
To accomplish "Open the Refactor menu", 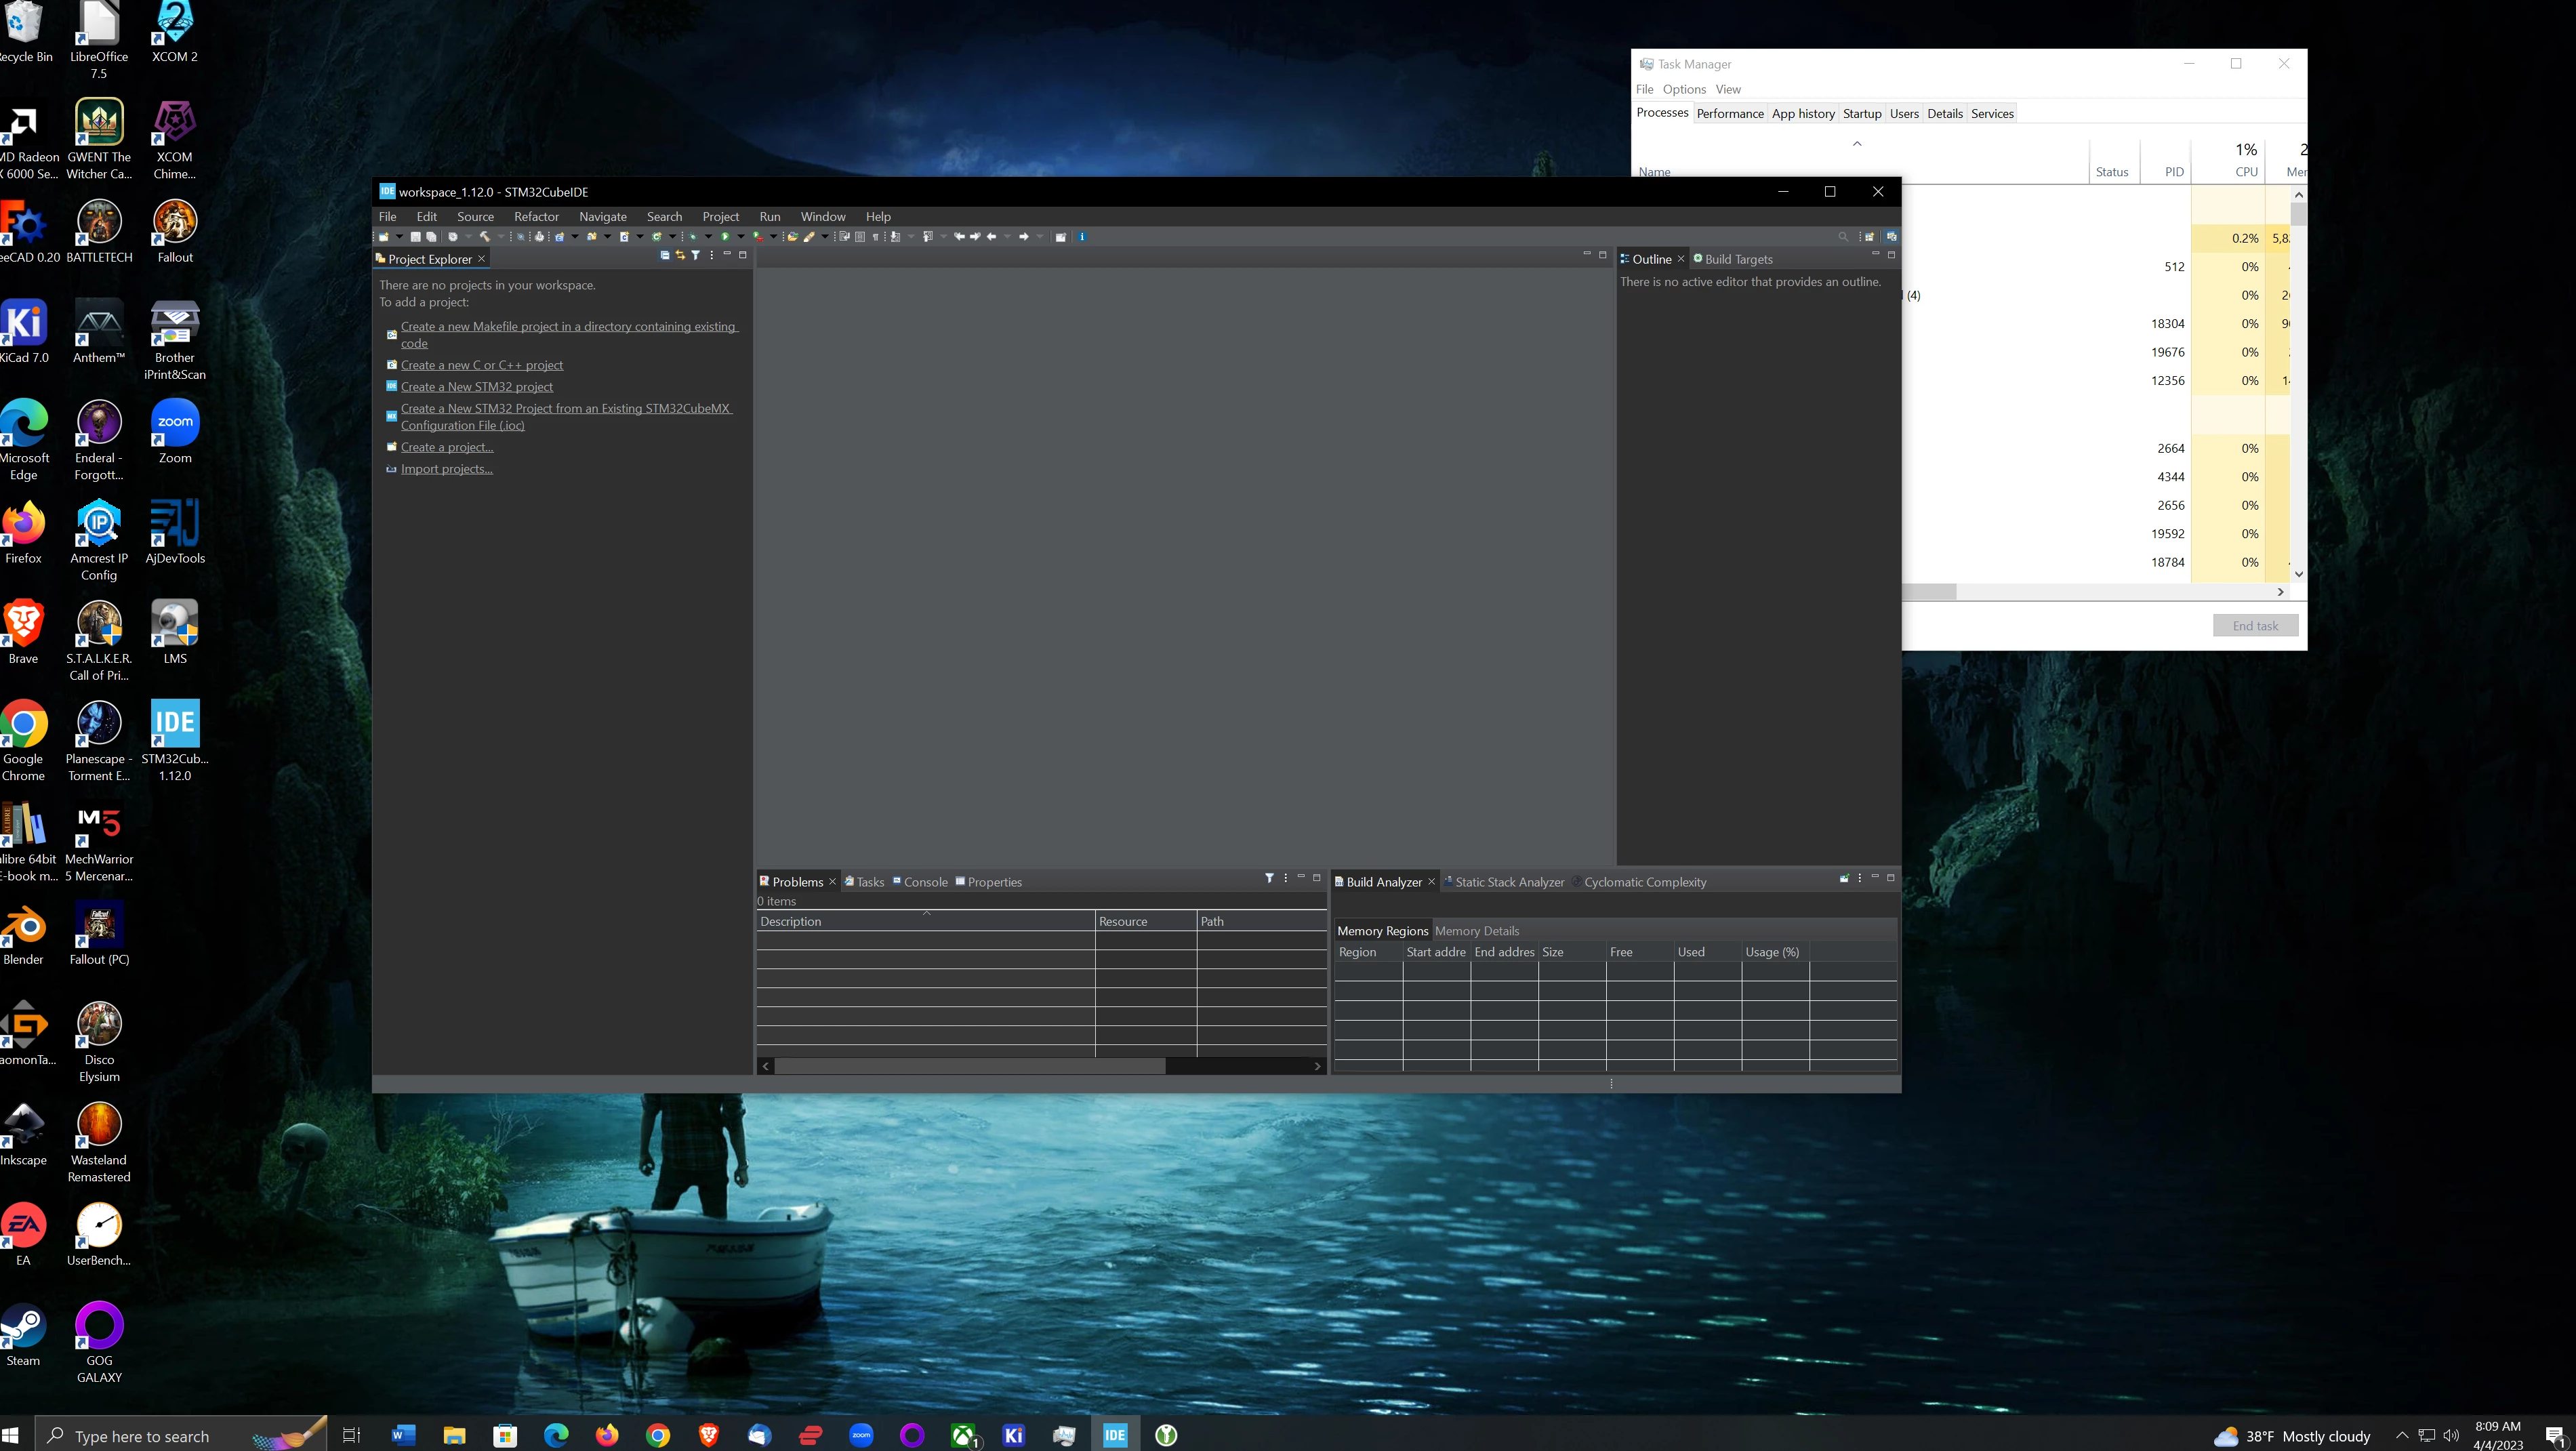I will tap(536, 216).
